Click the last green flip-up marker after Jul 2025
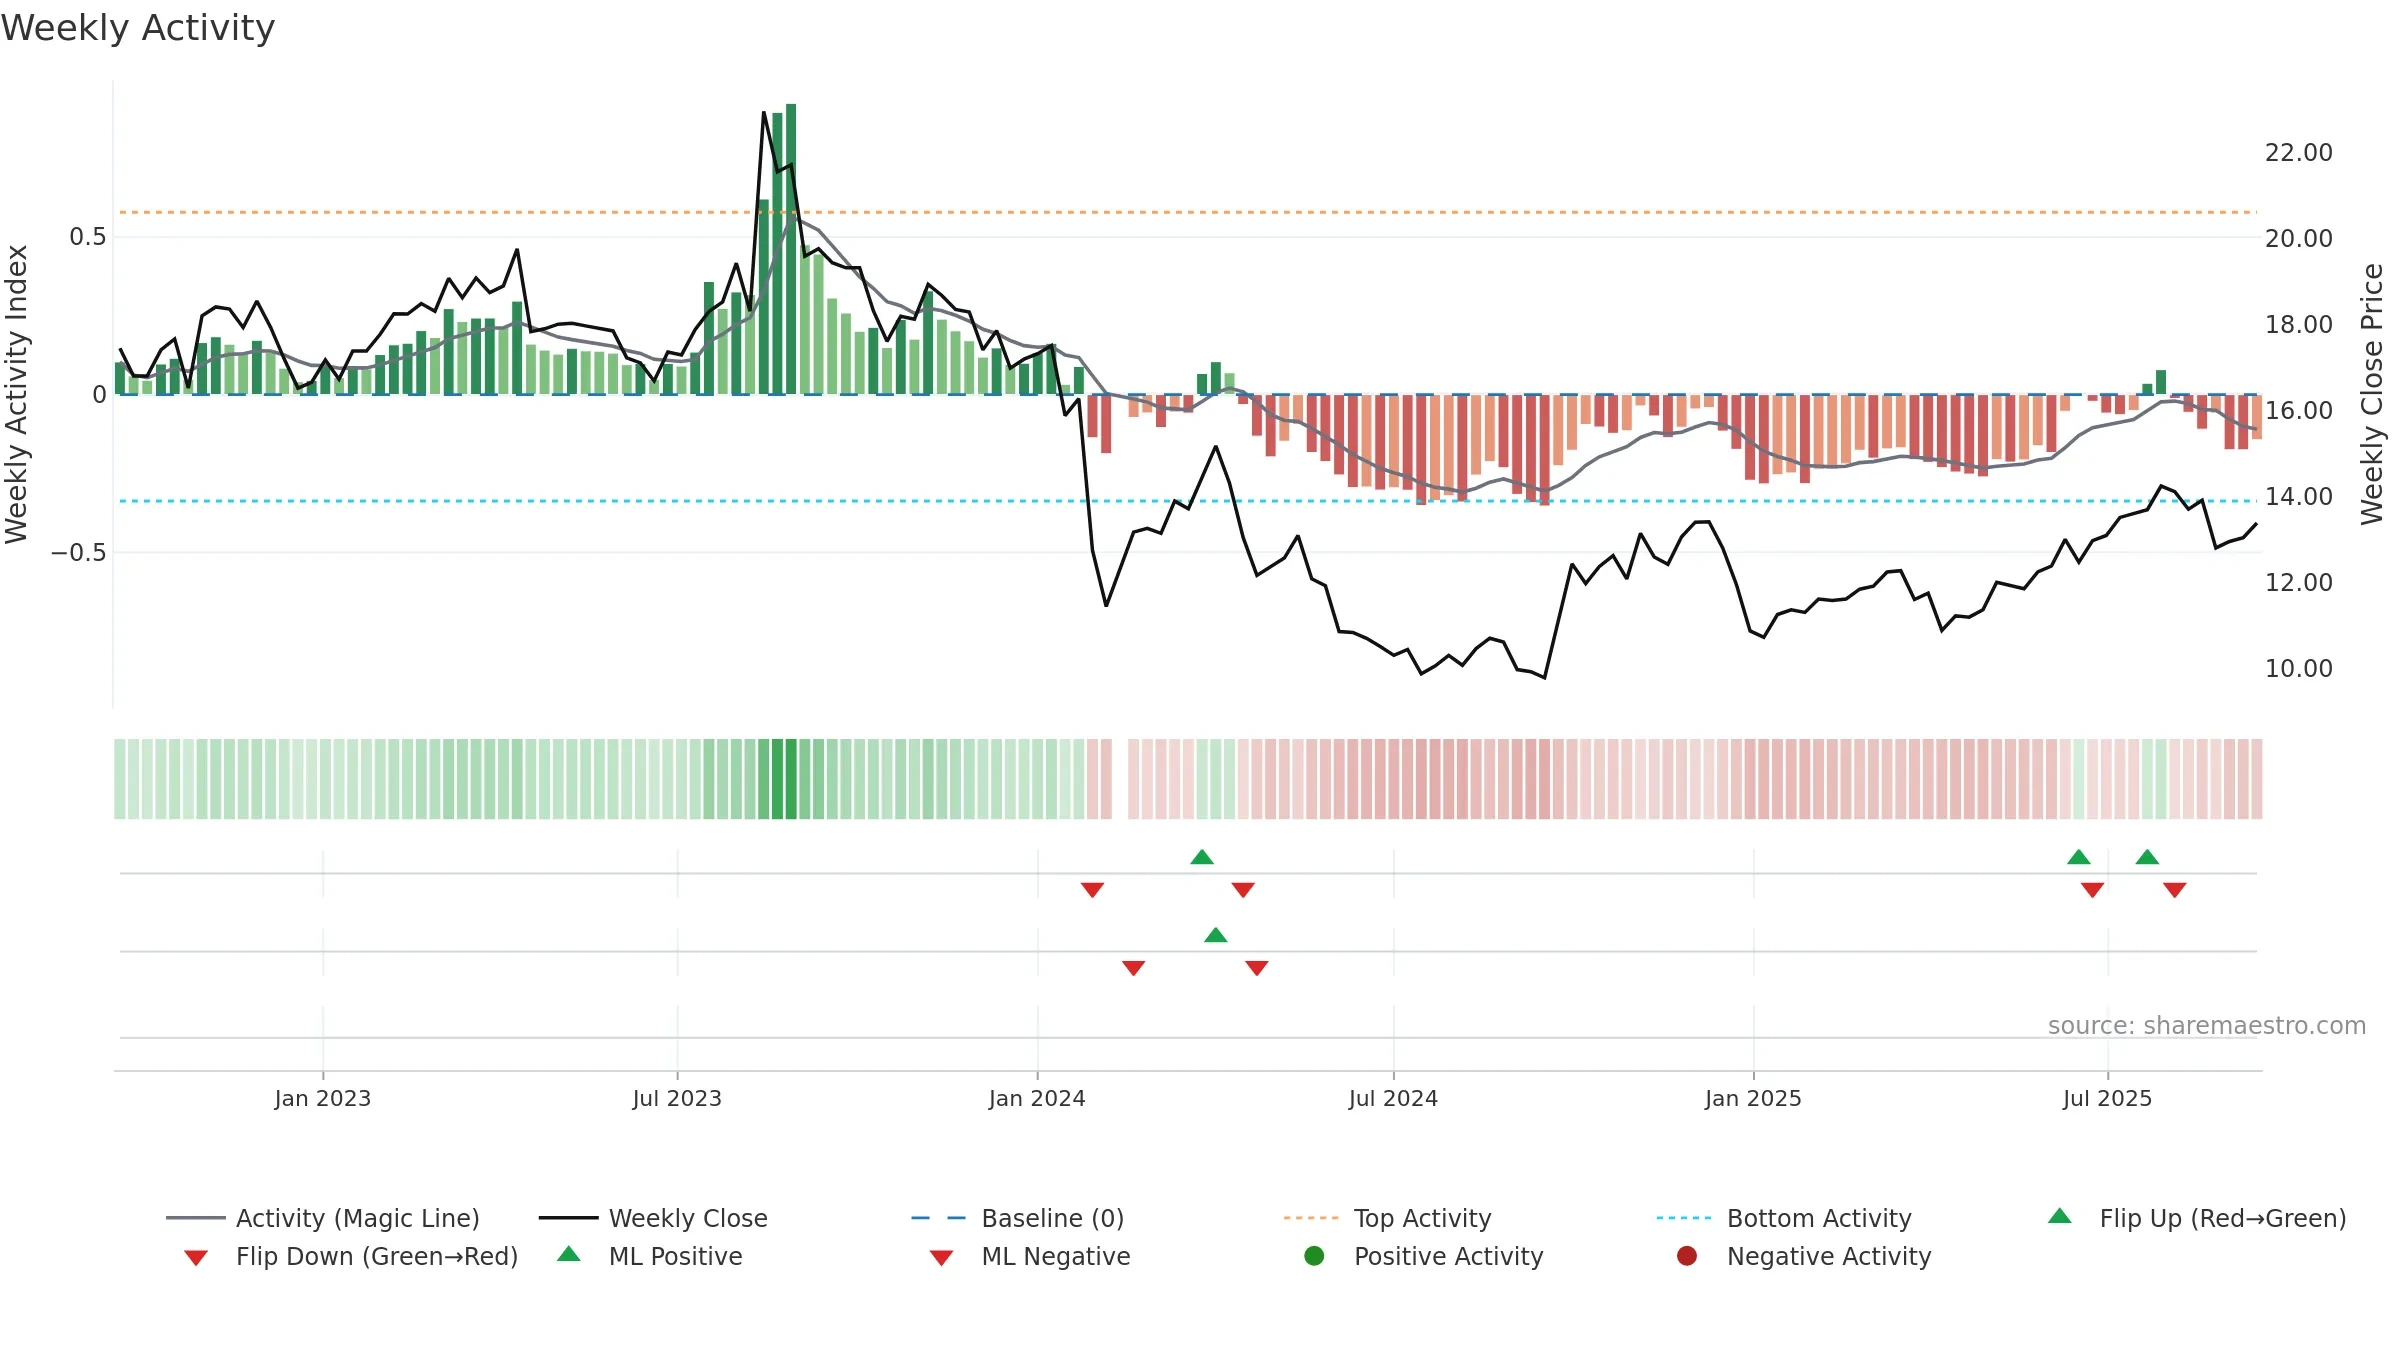Image resolution: width=2400 pixels, height=1350 pixels. tap(2147, 857)
